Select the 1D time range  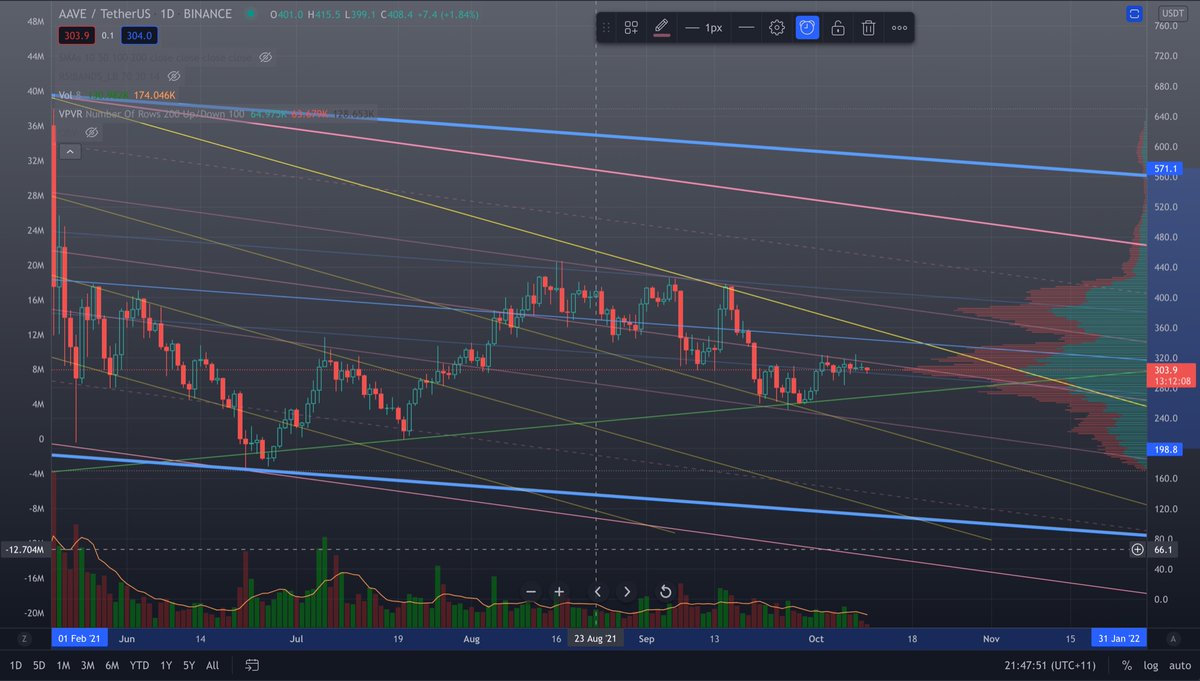coord(15,665)
